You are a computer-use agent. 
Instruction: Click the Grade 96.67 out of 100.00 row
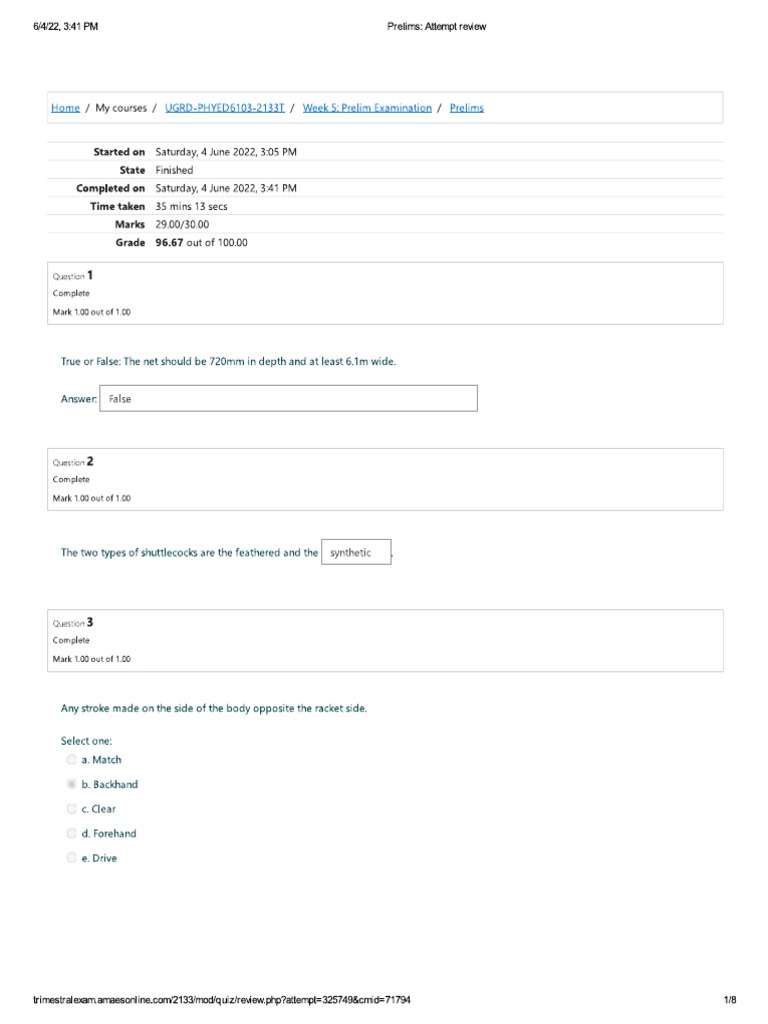(201, 243)
